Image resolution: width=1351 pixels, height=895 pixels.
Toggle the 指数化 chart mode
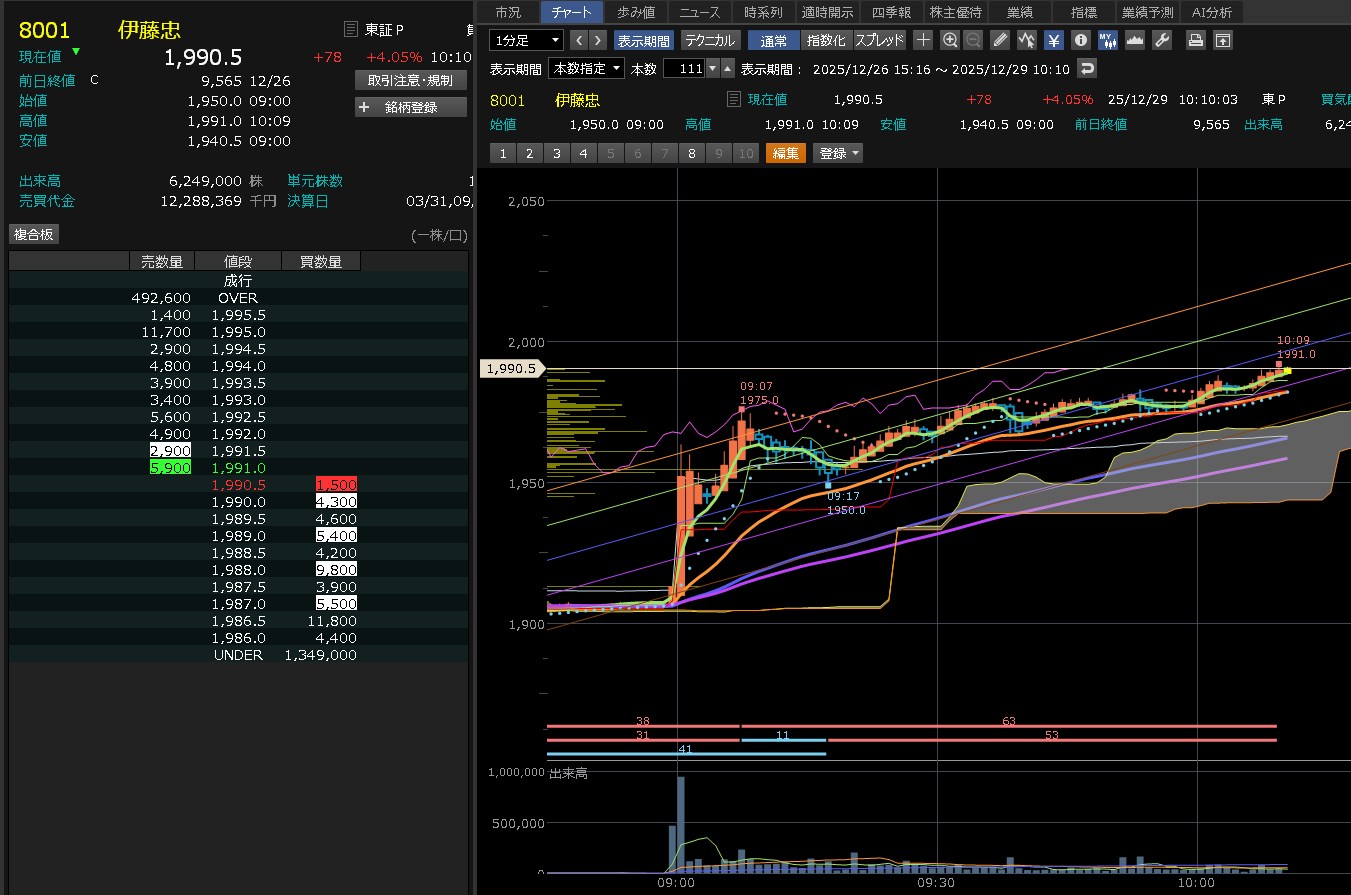826,40
